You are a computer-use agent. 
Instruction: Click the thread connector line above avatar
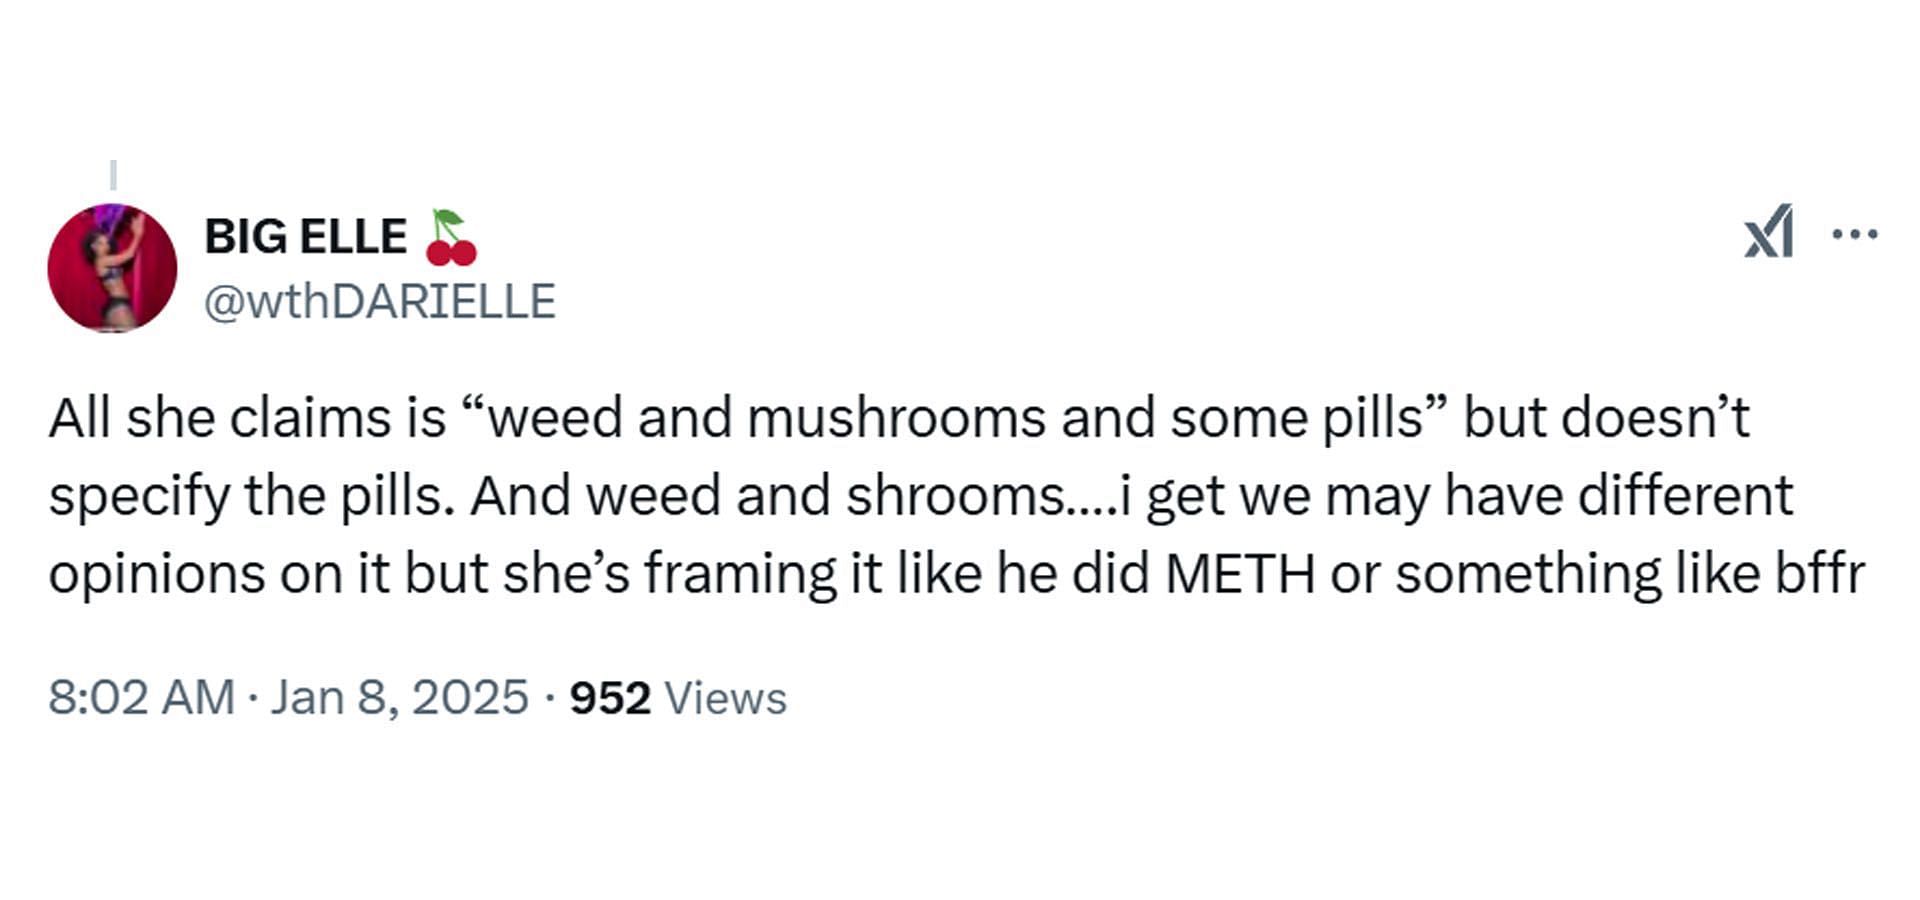[113, 174]
